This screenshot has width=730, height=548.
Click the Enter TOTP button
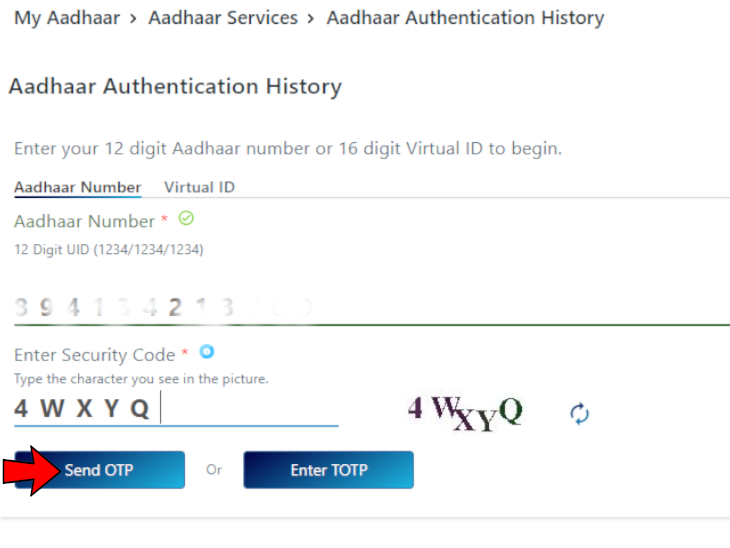pos(328,470)
